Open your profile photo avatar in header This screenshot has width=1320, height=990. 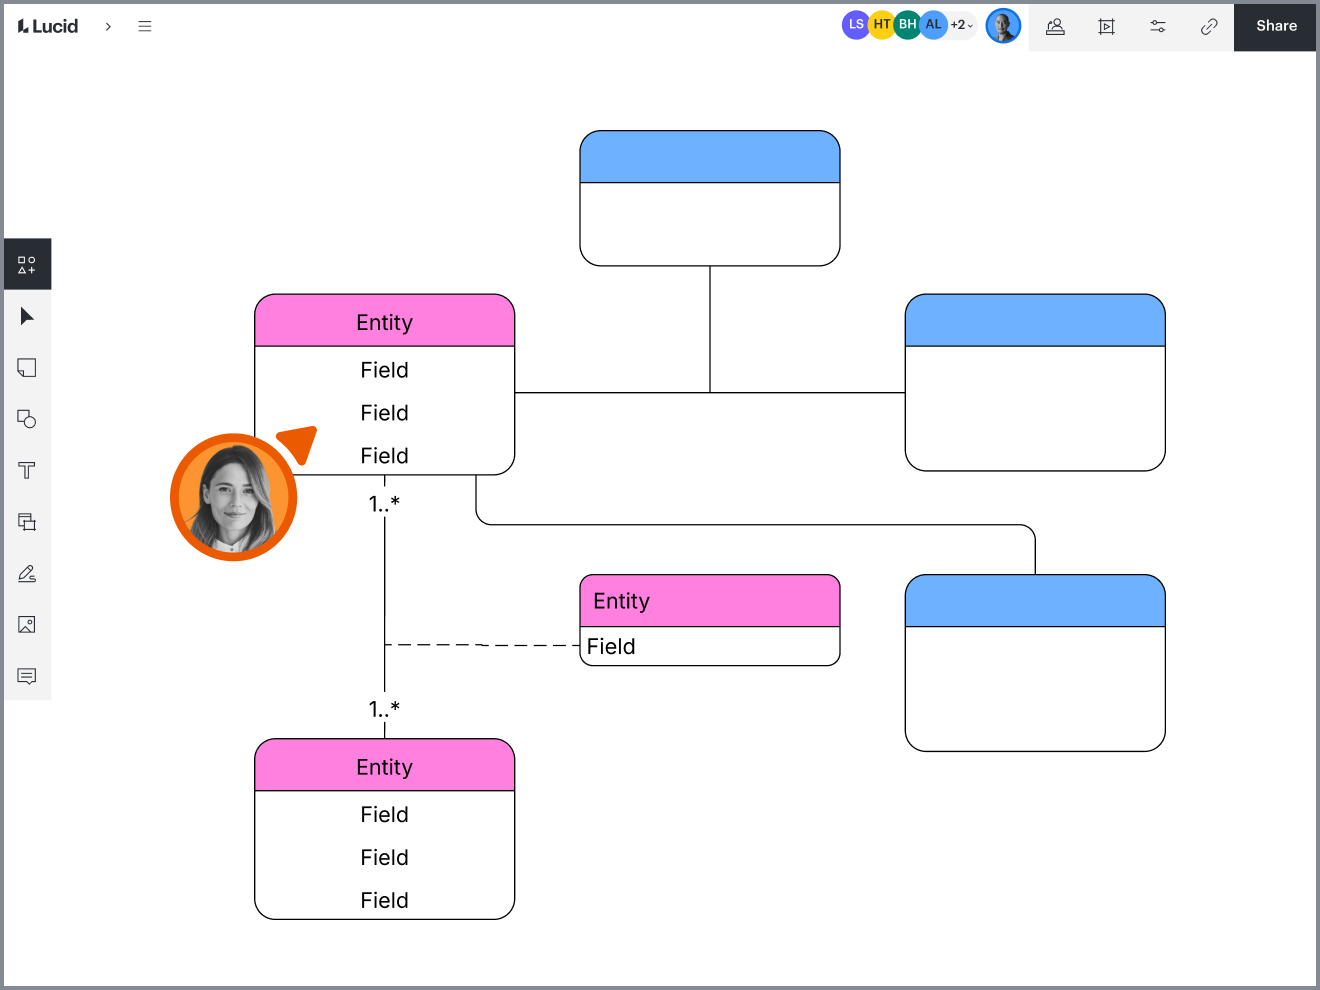pos(1003,26)
